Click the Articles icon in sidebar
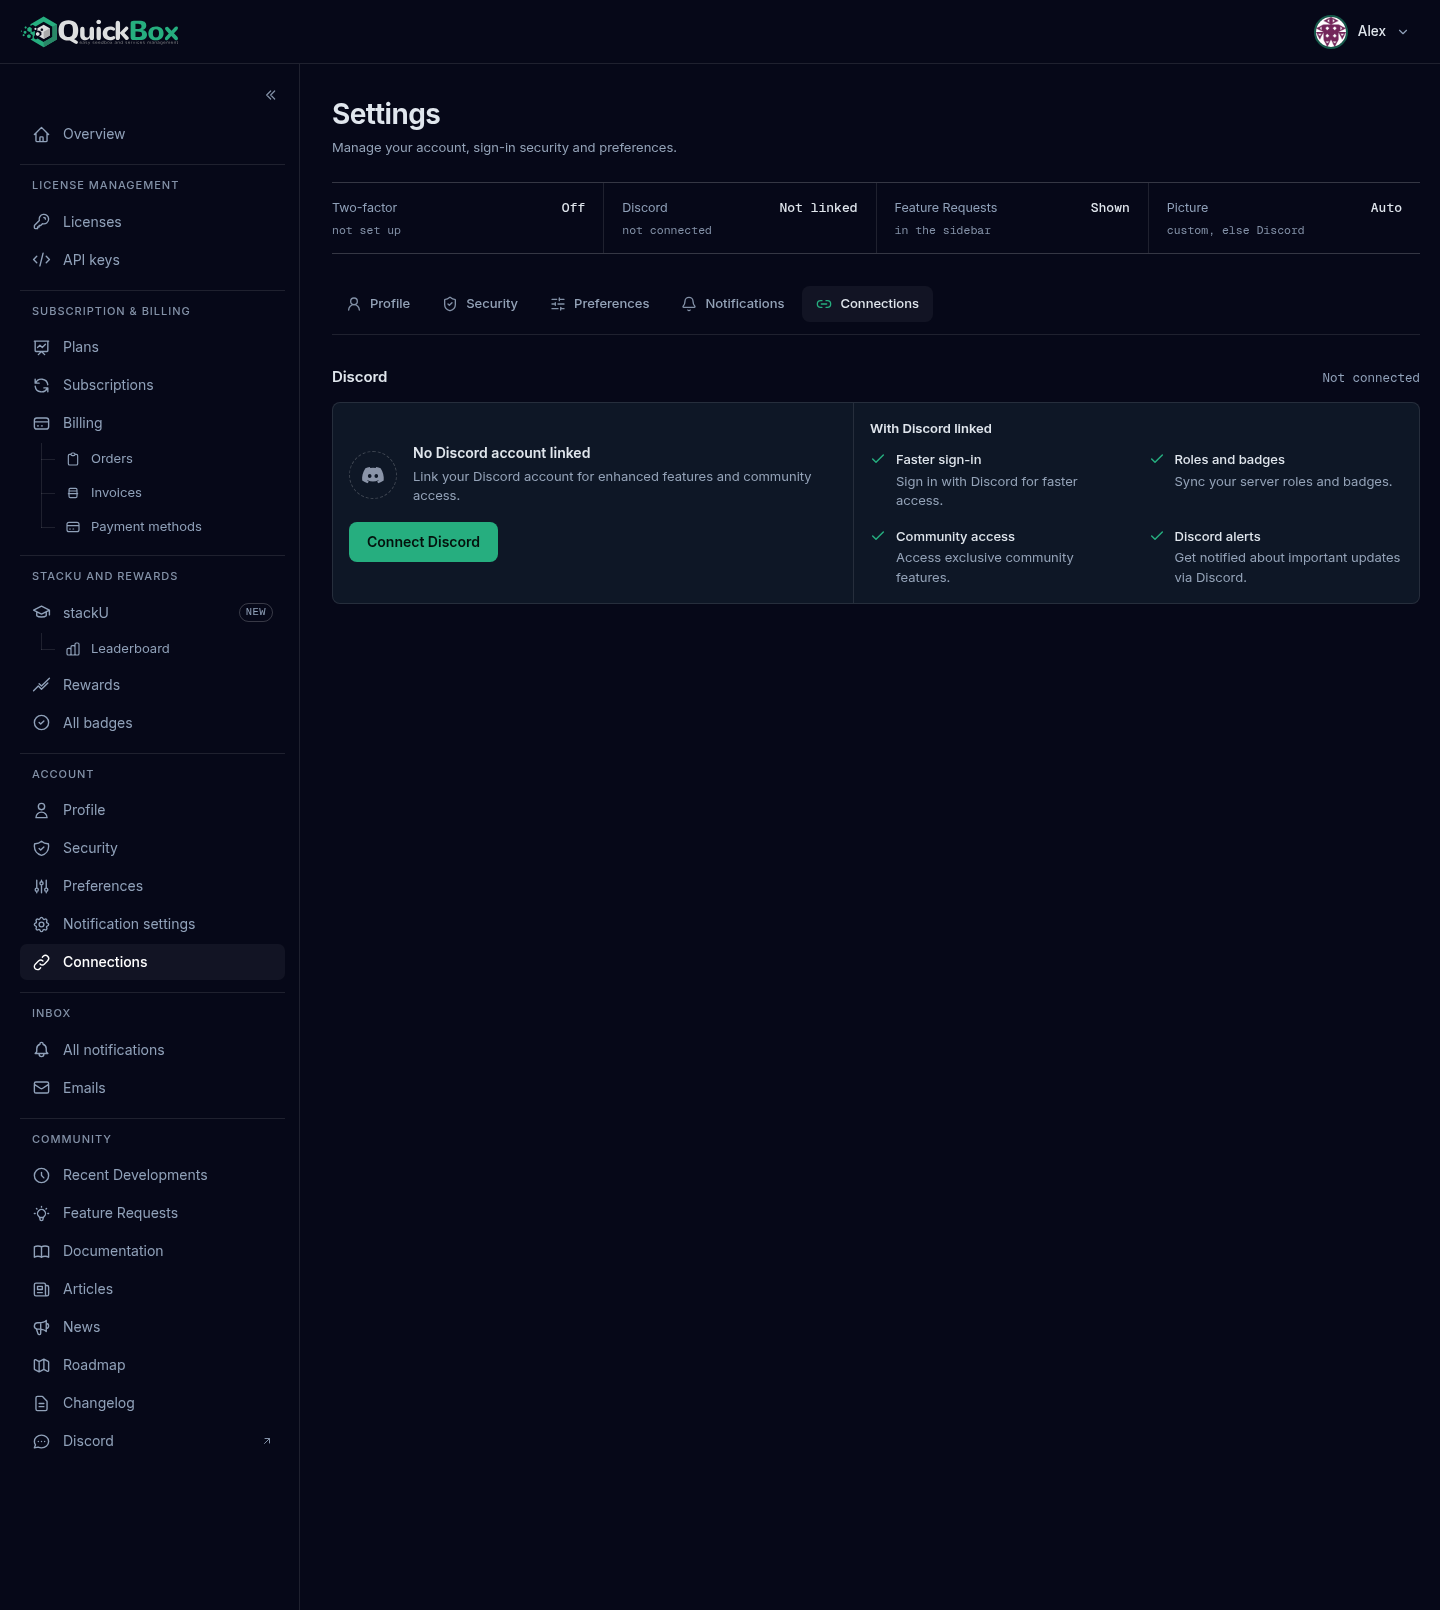 pyautogui.click(x=42, y=1289)
